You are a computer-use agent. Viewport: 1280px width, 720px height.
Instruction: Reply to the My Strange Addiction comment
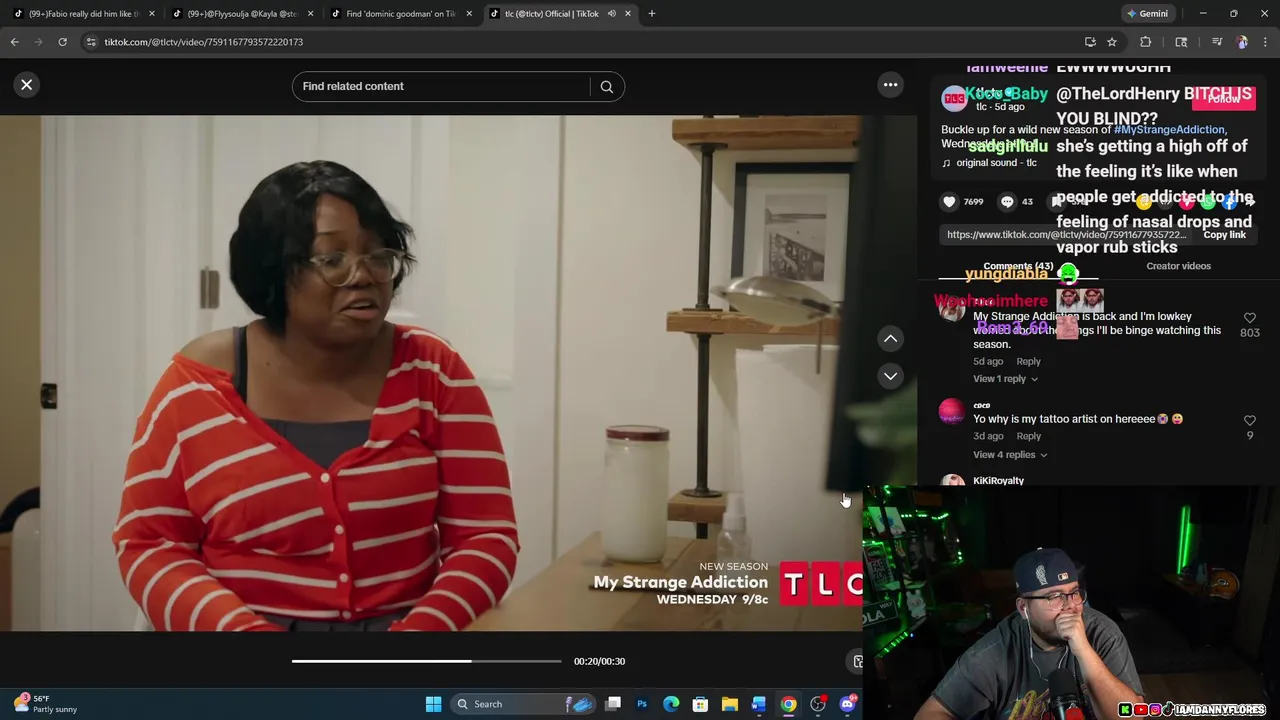click(x=1028, y=362)
